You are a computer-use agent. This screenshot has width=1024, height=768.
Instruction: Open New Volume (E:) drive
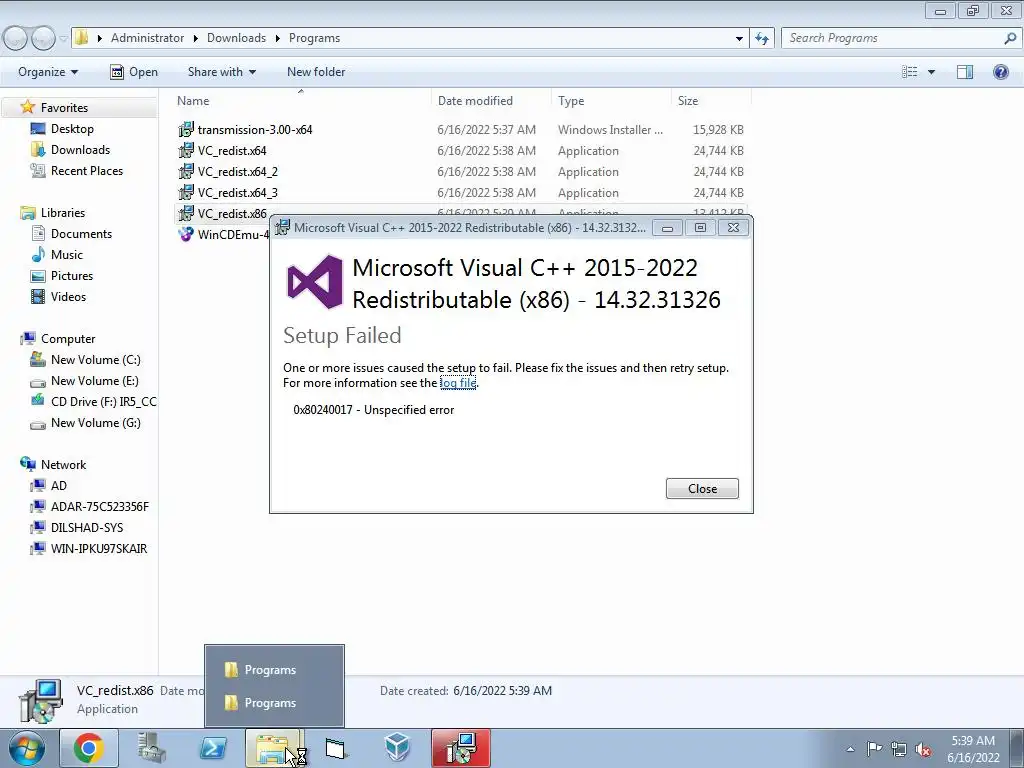pyautogui.click(x=95, y=380)
